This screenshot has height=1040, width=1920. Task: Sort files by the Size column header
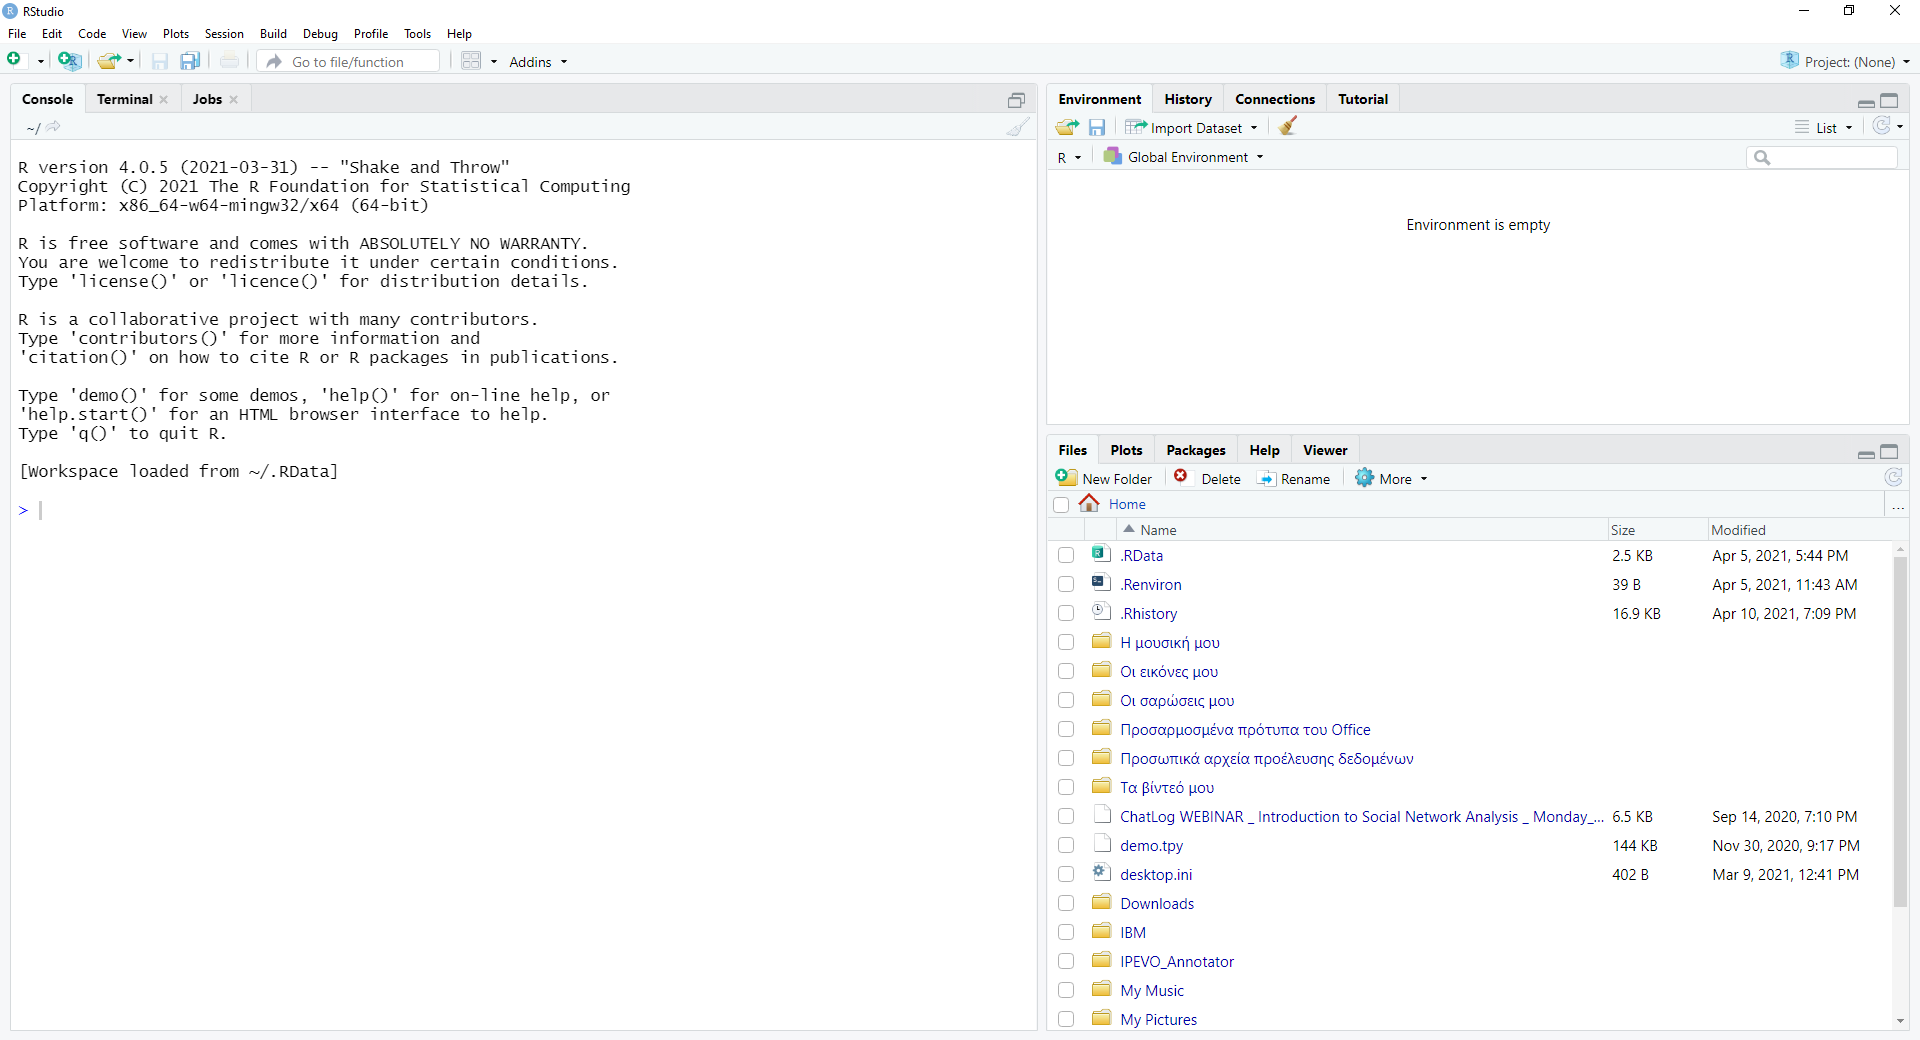tap(1623, 530)
